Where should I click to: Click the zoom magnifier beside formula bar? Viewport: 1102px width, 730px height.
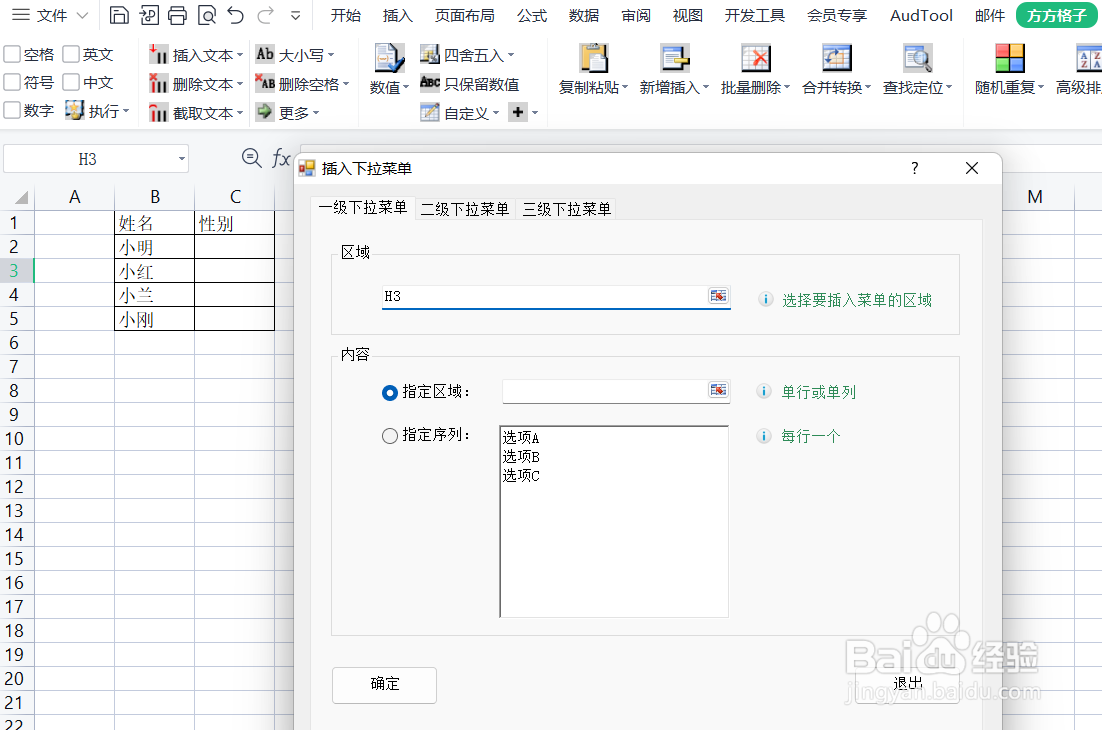251,157
